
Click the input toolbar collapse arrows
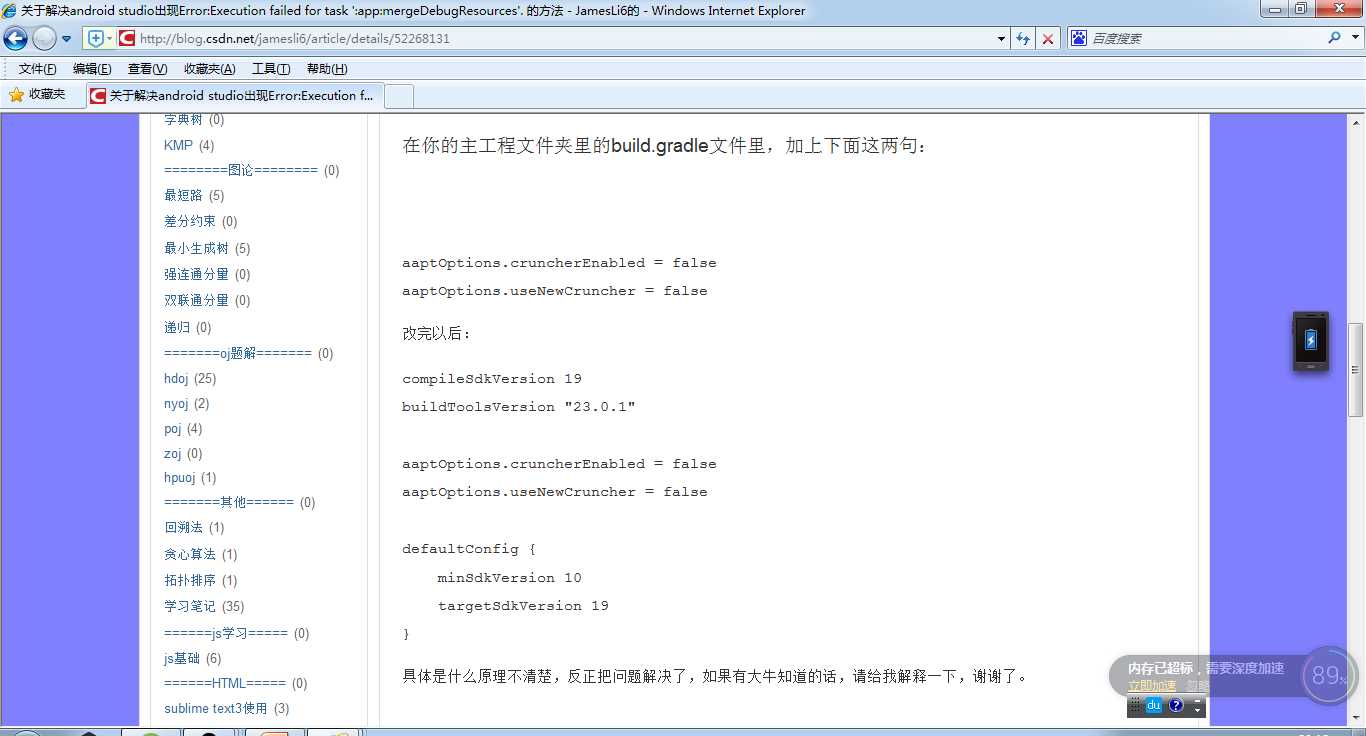(1197, 706)
